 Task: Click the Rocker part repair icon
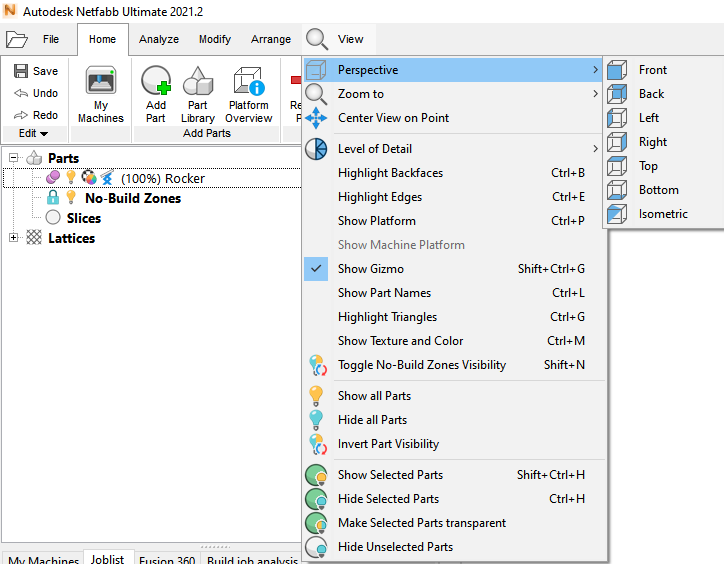click(107, 178)
